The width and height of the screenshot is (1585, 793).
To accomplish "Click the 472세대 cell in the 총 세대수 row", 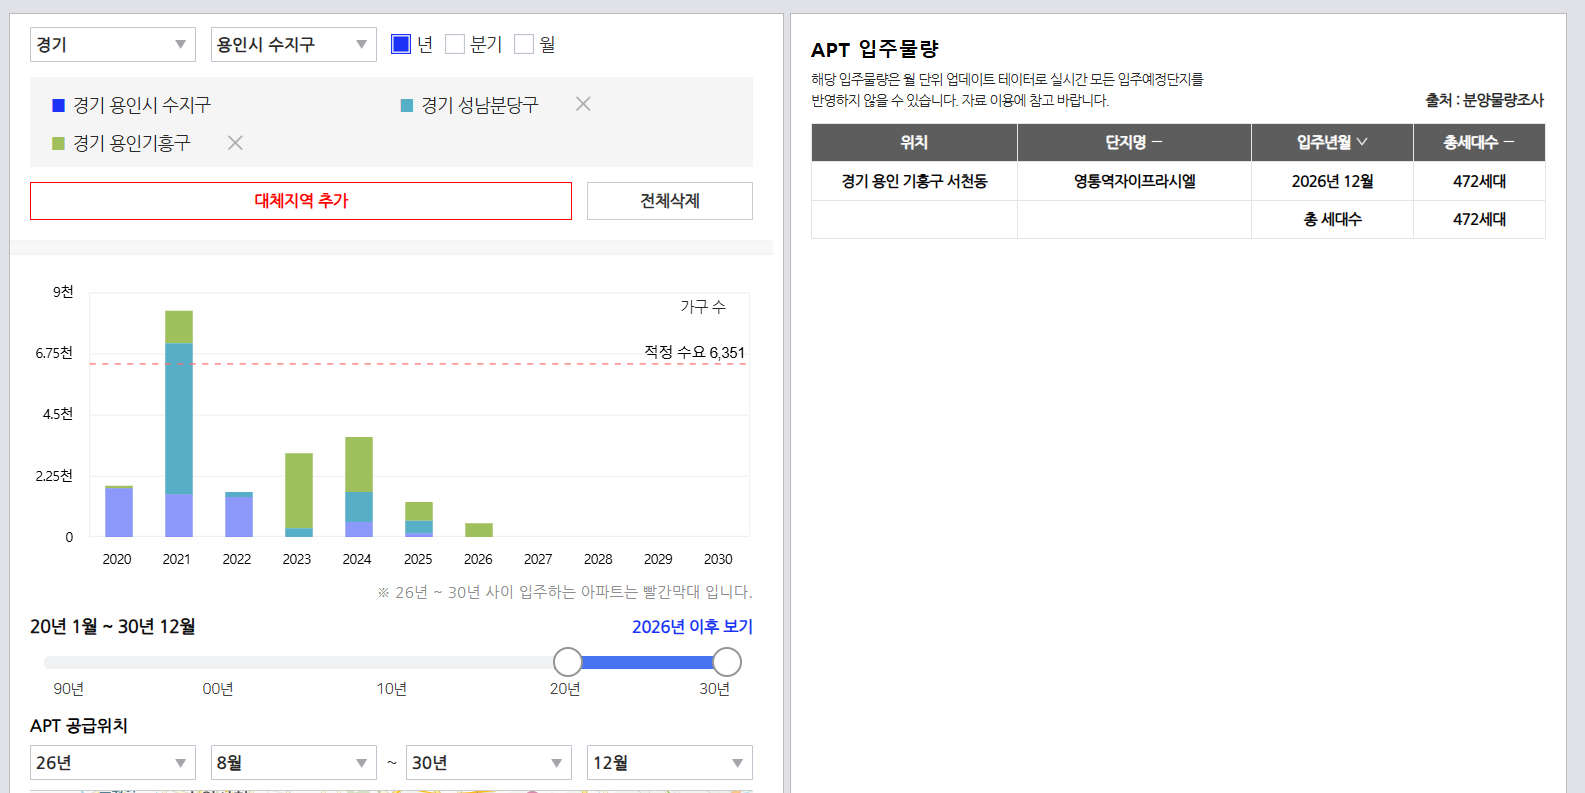I will point(1479,219).
